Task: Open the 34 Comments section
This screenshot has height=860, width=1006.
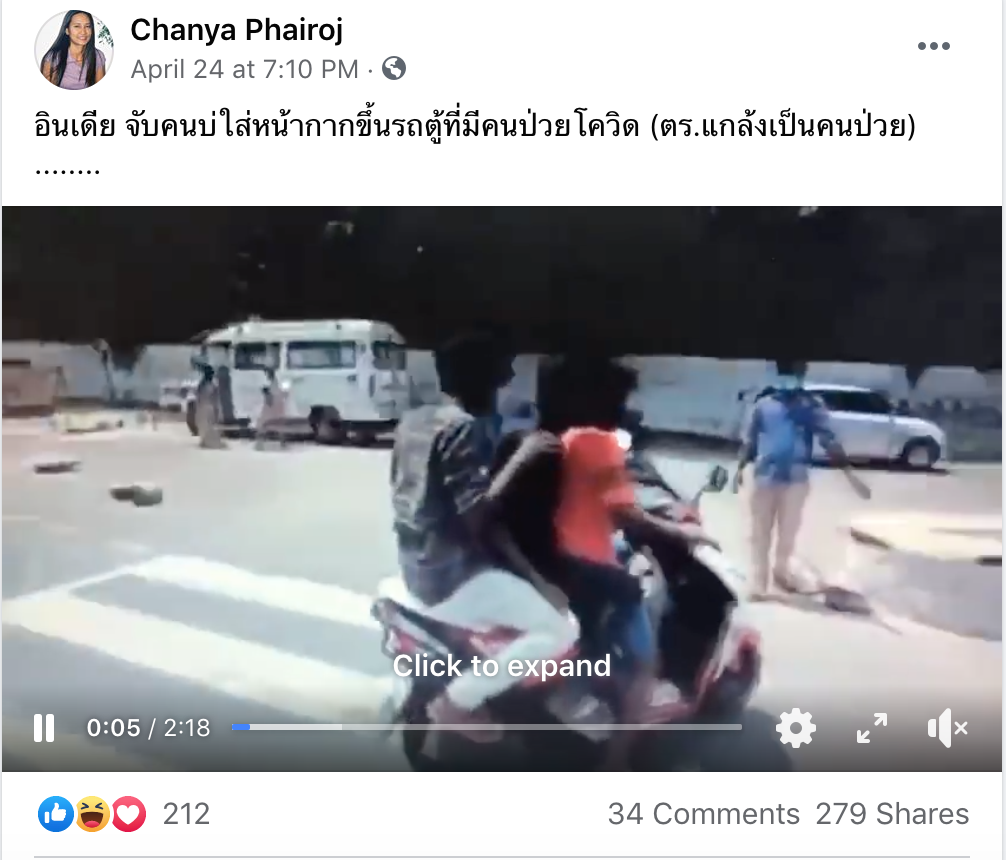Action: point(704,814)
